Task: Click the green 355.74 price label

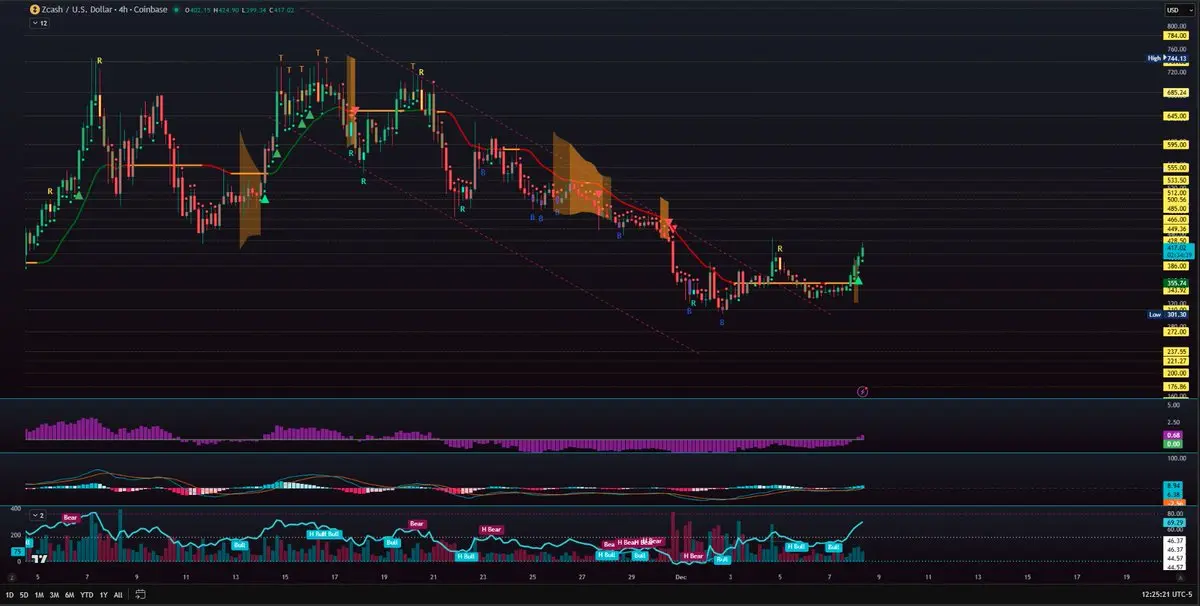Action: click(1175, 283)
